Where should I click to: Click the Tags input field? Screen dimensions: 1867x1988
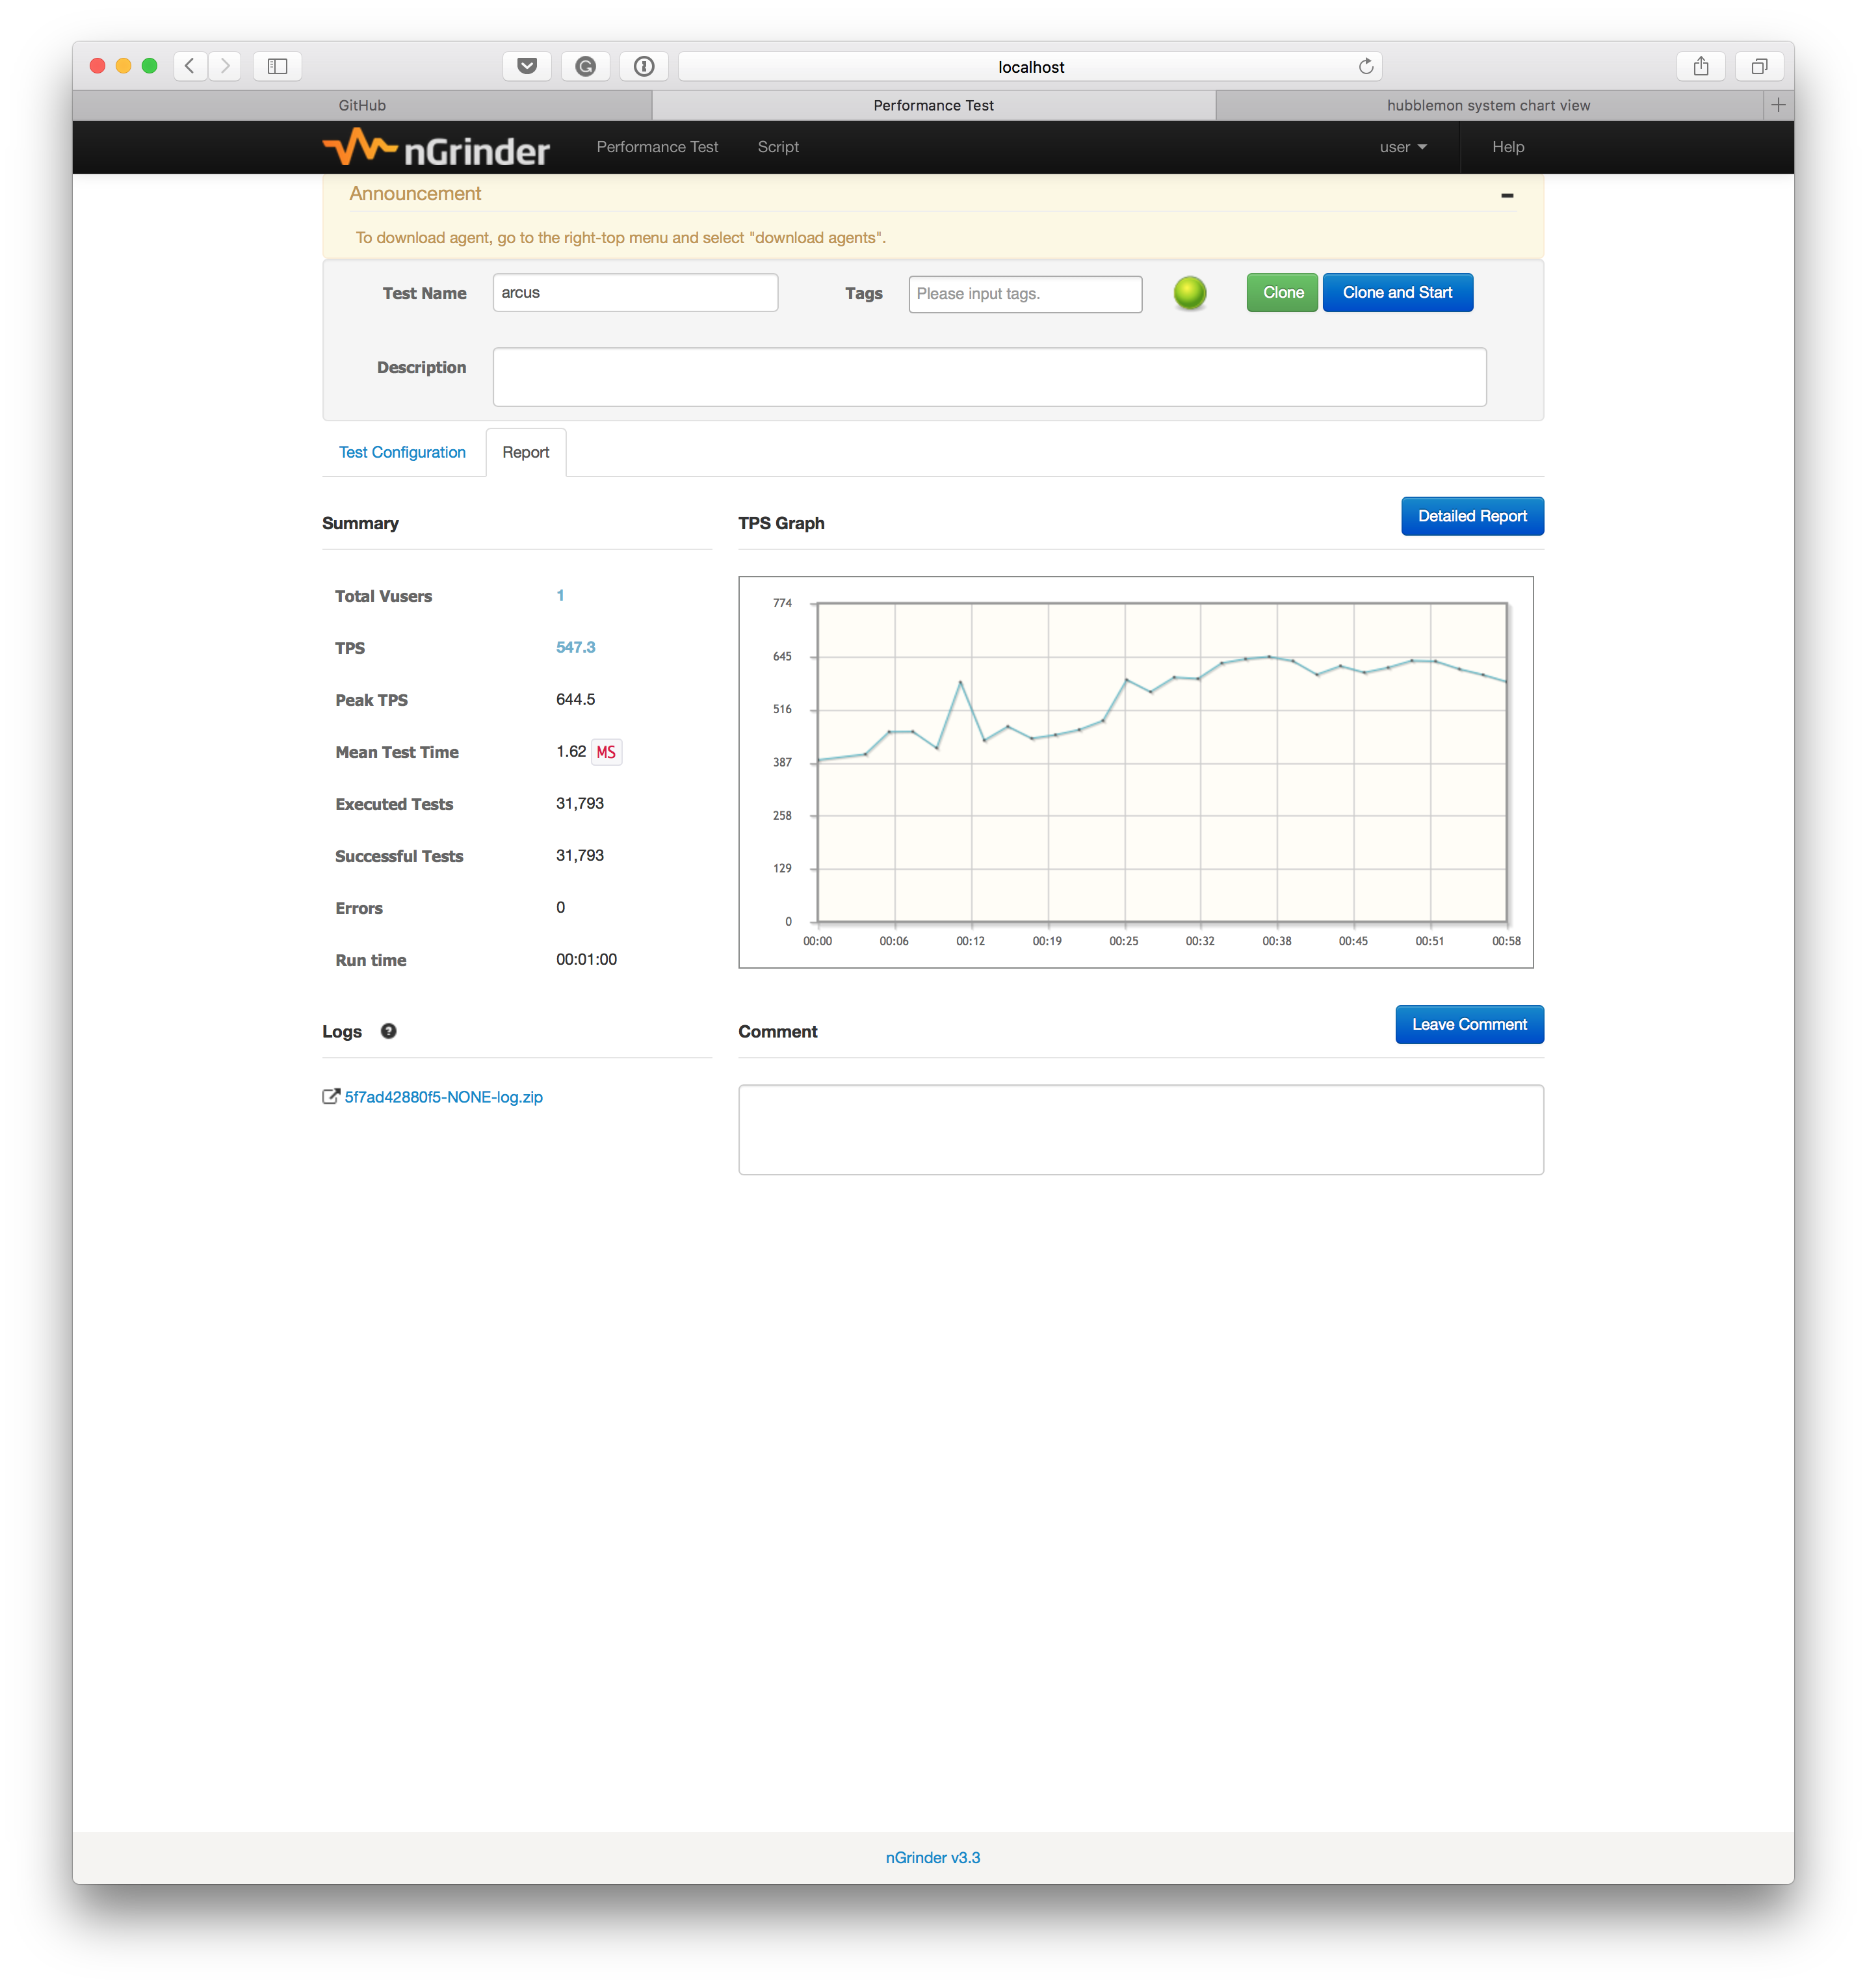(1024, 294)
